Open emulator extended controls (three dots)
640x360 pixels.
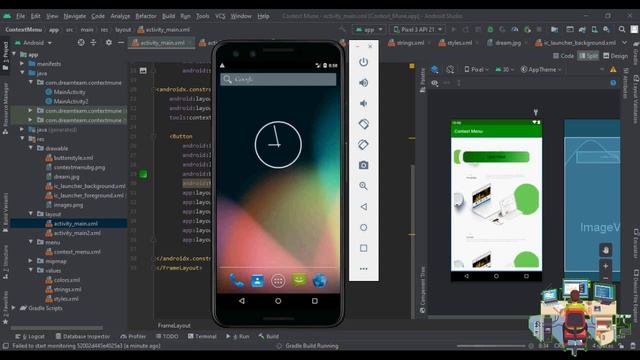pyautogui.click(x=363, y=269)
